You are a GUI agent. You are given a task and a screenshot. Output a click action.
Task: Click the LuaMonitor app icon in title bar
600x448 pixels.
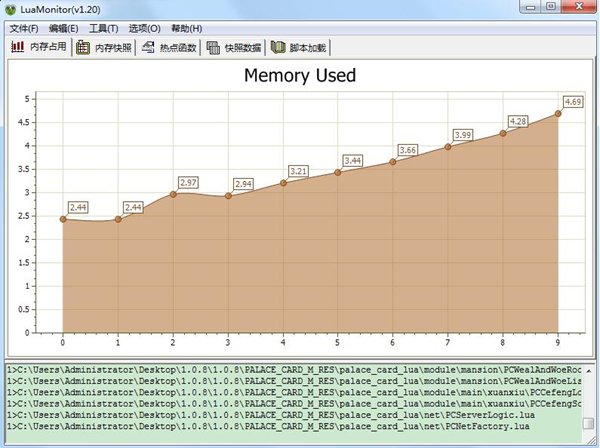click(x=11, y=10)
